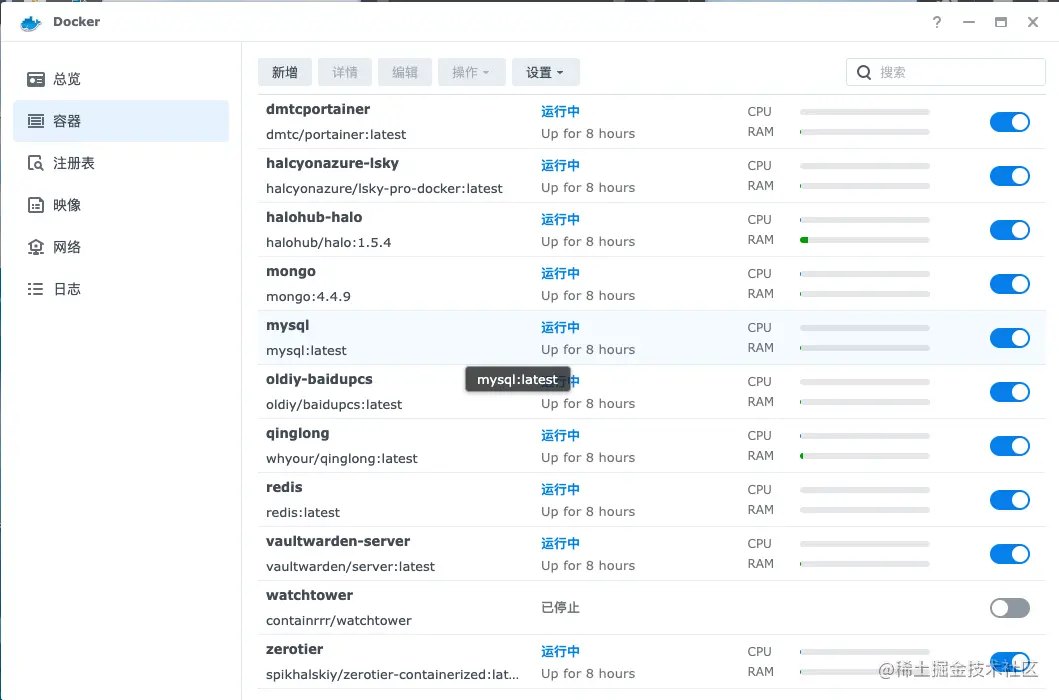1059x700 pixels.
Task: Select the zerotier container name
Action: click(294, 649)
